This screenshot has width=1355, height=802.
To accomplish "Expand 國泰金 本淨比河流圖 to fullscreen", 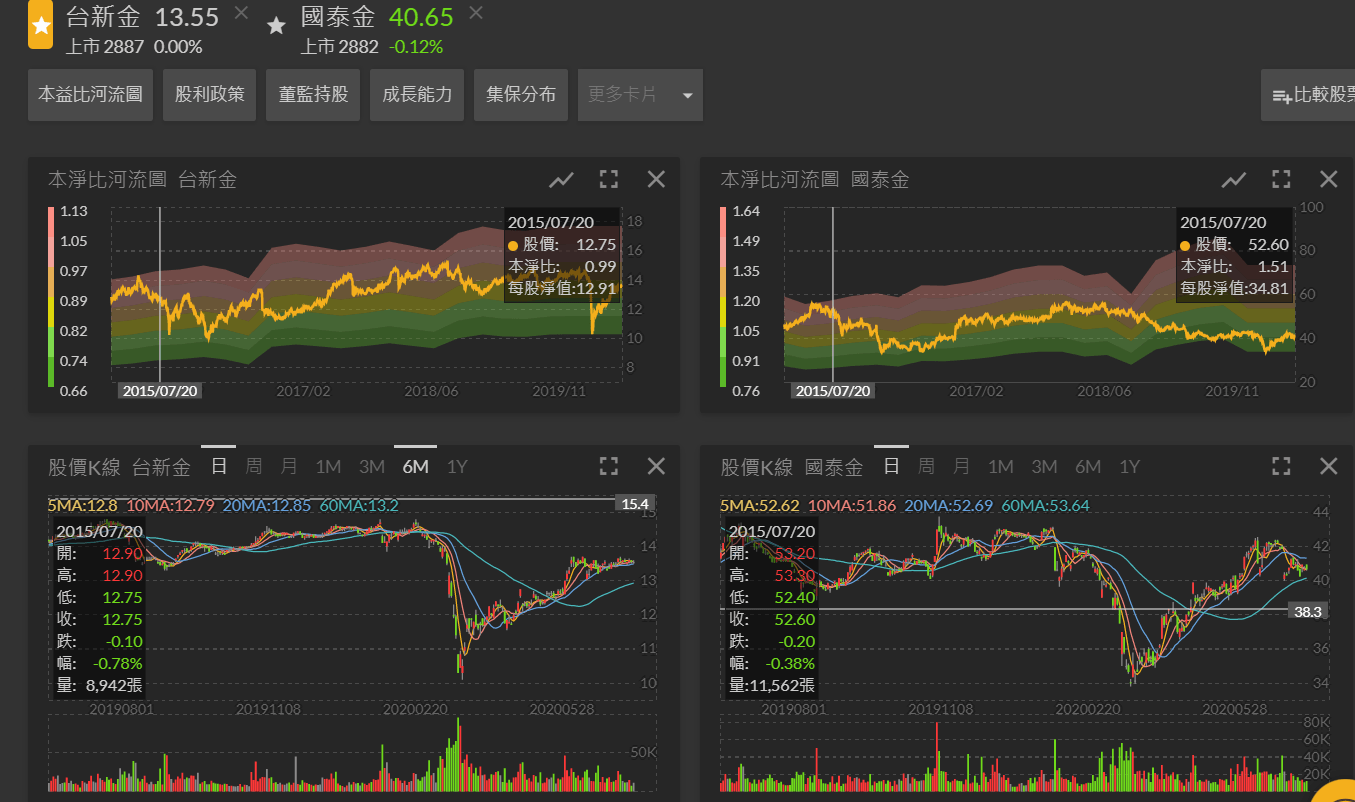I will [x=1281, y=179].
